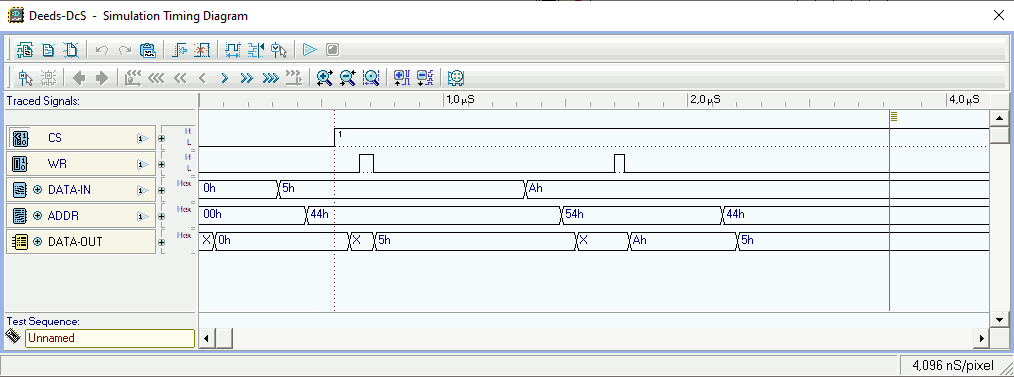Toggle the CS input value arrow
The image size is (1014, 377).
(142, 138)
